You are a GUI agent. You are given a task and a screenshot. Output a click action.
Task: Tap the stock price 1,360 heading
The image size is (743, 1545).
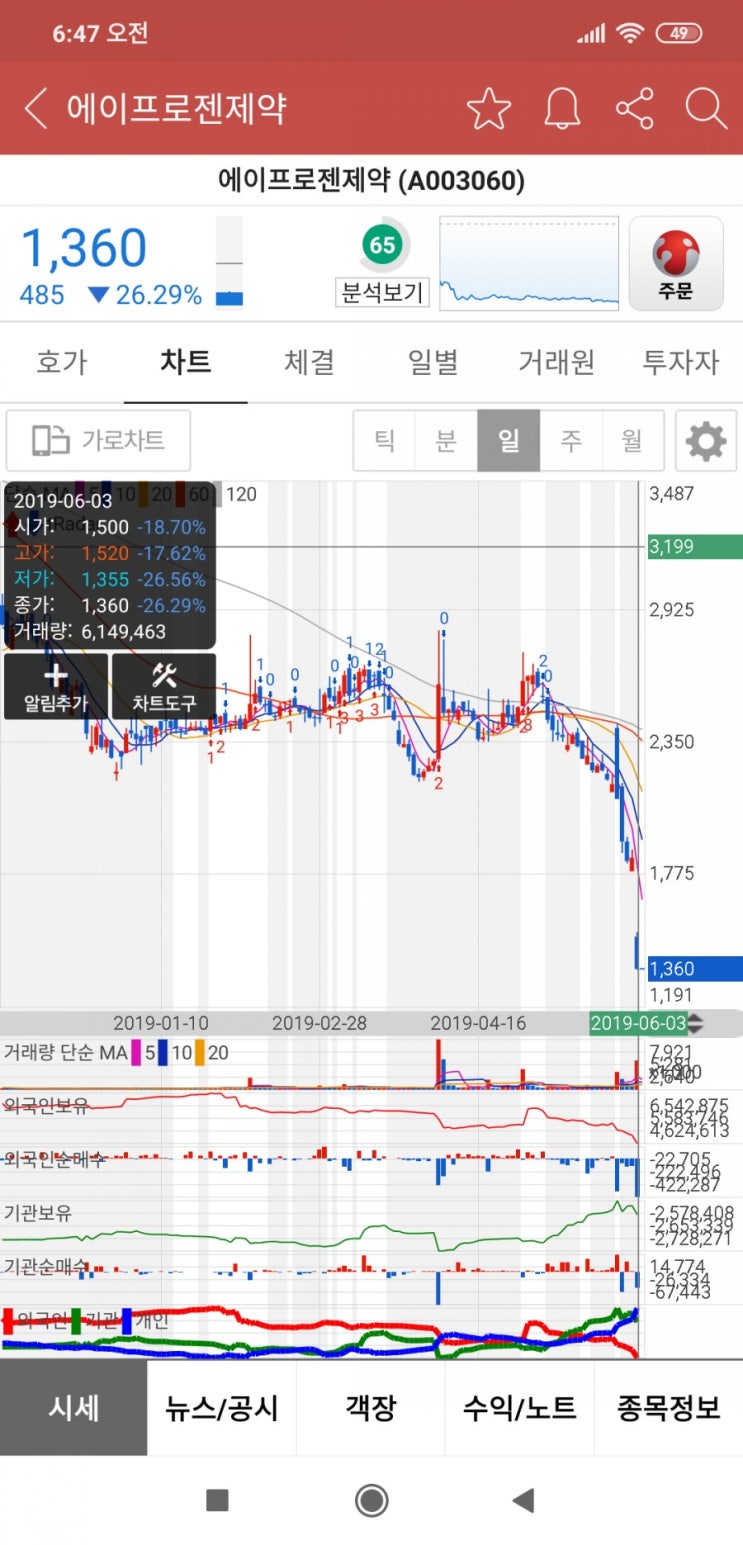pyautogui.click(x=84, y=248)
